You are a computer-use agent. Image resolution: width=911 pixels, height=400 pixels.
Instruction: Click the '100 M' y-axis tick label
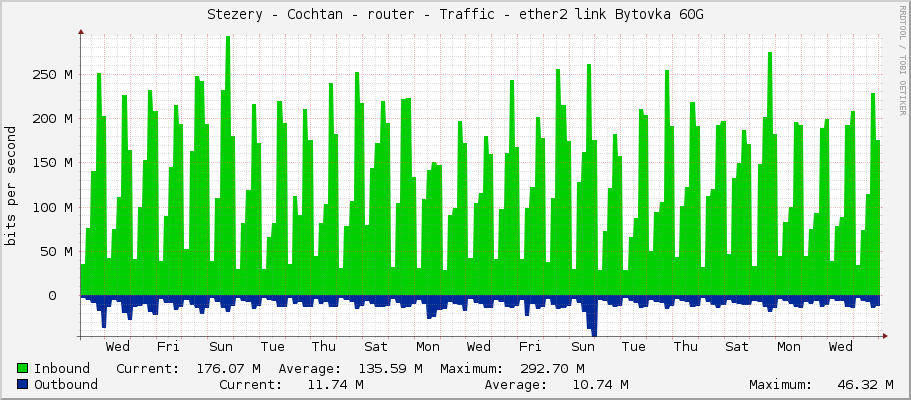click(52, 207)
